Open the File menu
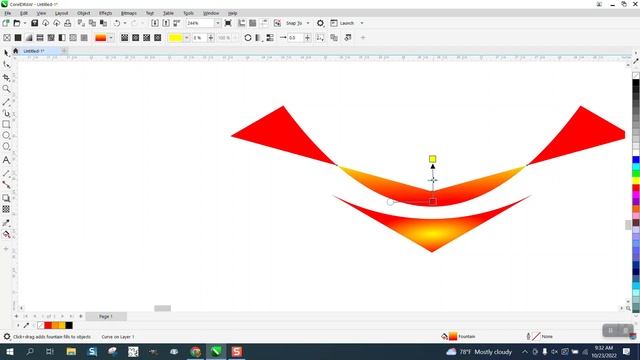The height and width of the screenshot is (360, 640). click(7, 13)
